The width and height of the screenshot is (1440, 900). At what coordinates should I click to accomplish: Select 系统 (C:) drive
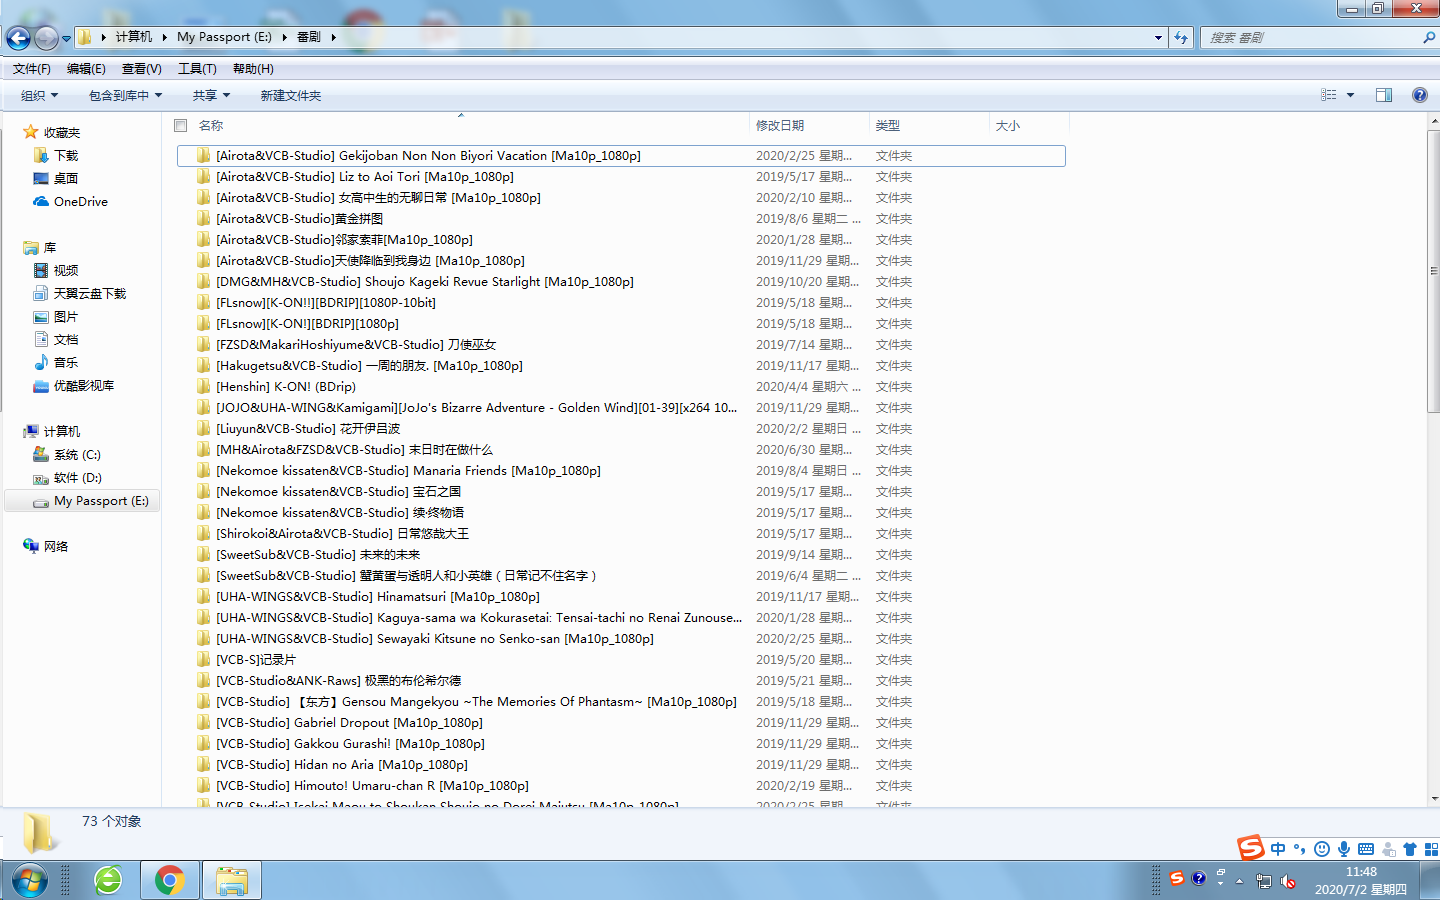68,455
